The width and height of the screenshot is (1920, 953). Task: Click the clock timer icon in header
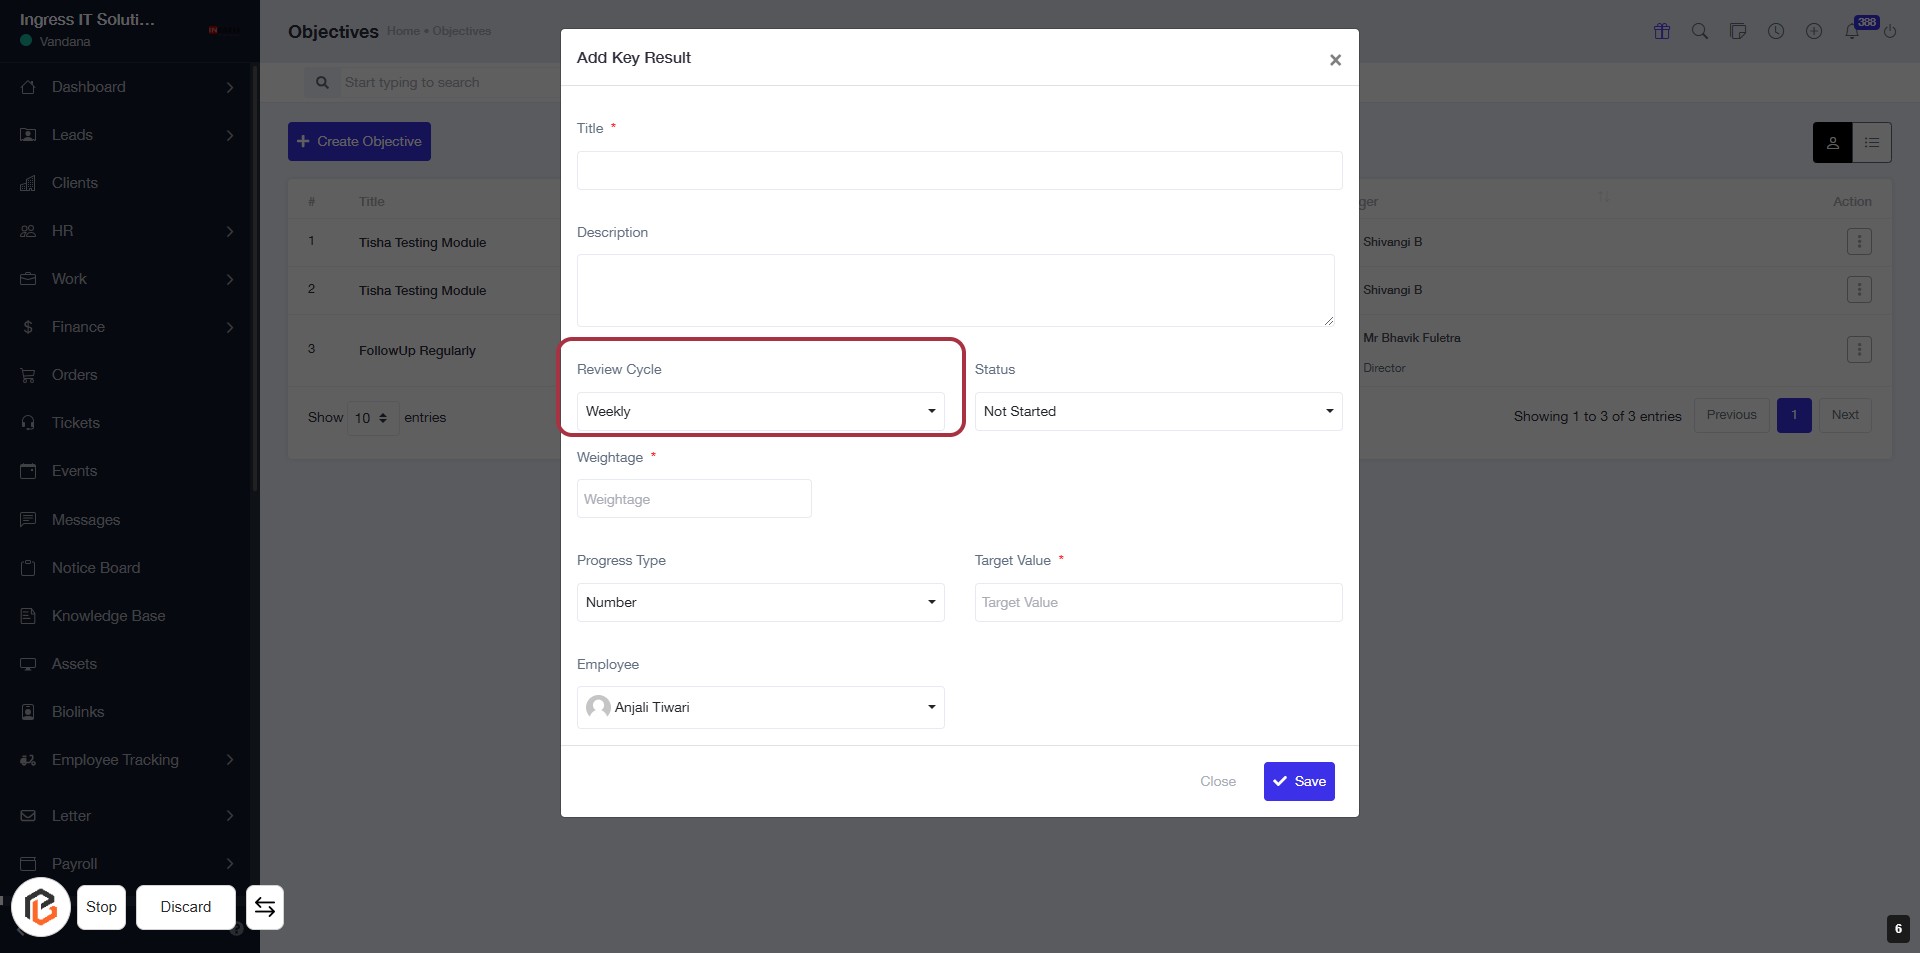[1776, 31]
